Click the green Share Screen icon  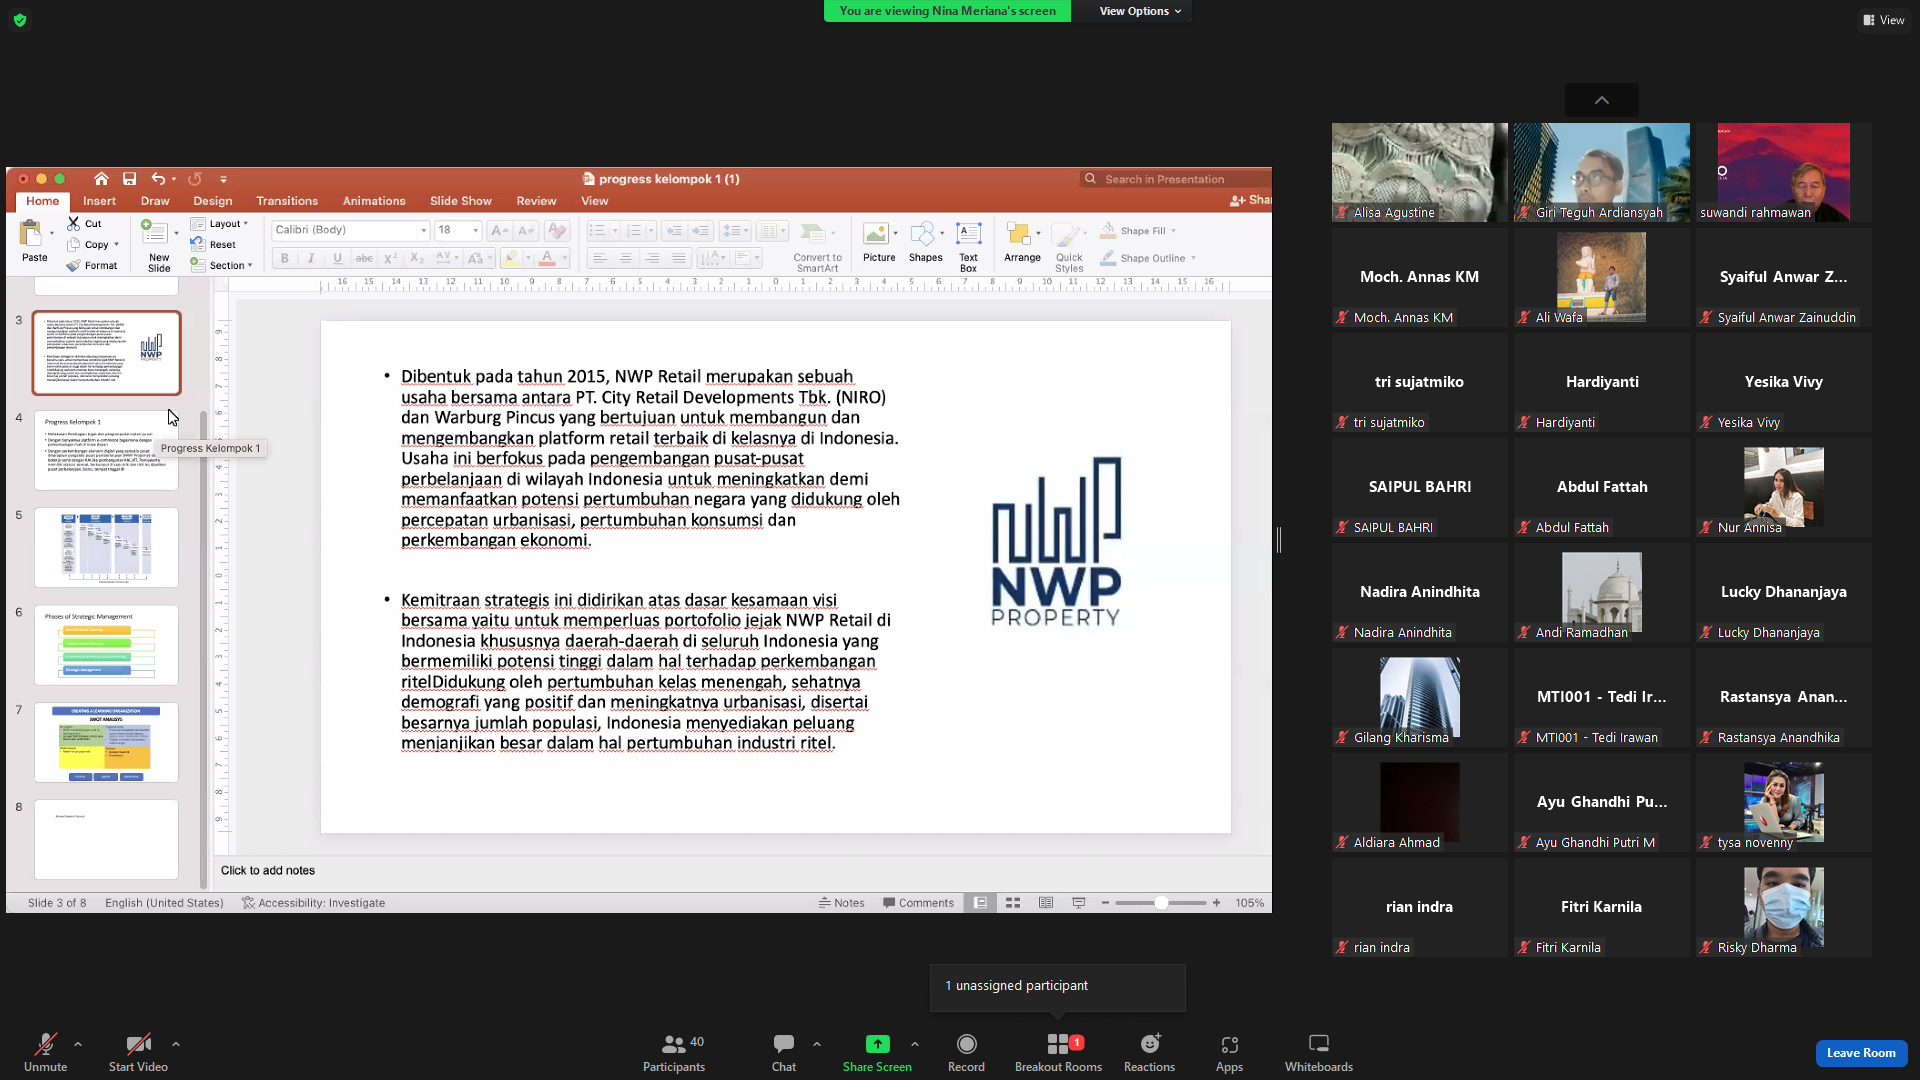[x=877, y=1044]
